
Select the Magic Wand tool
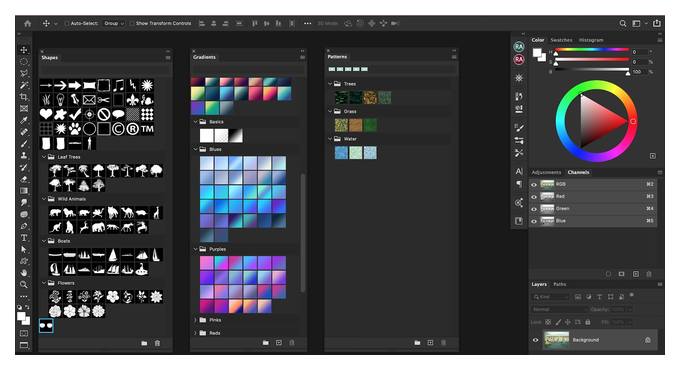pyautogui.click(x=24, y=85)
